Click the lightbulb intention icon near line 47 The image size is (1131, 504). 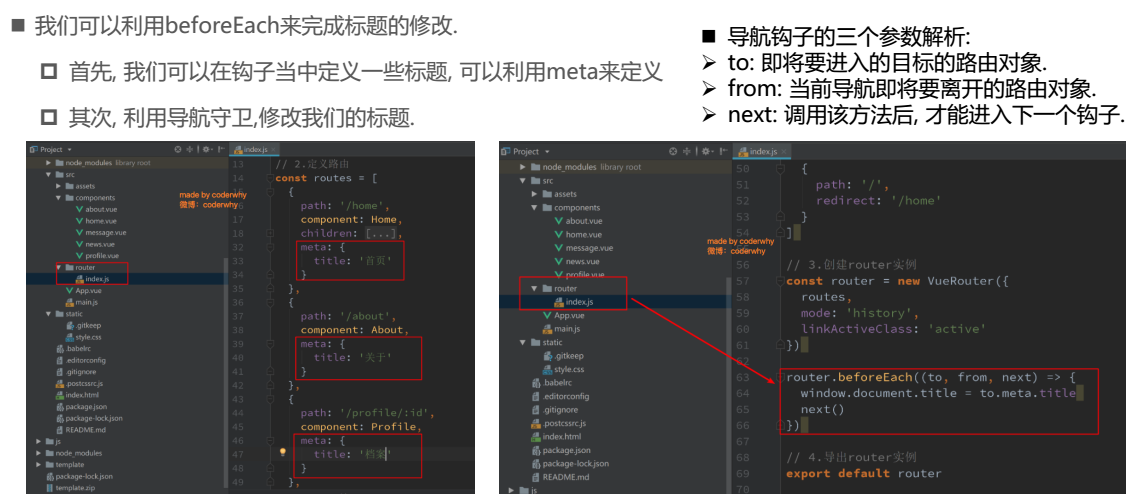pos(283,453)
